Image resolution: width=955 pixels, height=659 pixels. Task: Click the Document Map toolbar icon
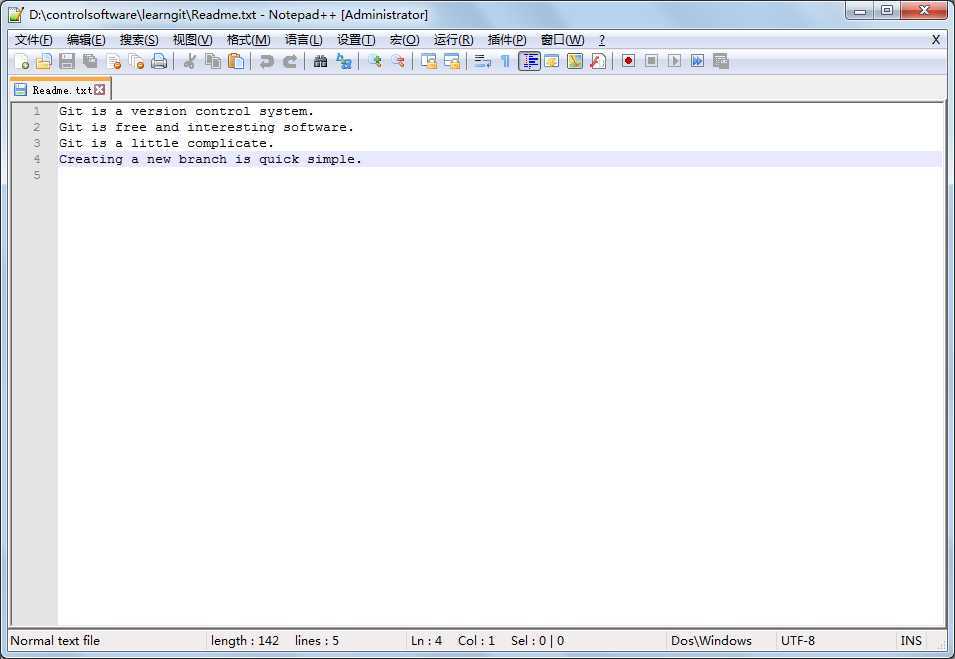pyautogui.click(x=575, y=61)
